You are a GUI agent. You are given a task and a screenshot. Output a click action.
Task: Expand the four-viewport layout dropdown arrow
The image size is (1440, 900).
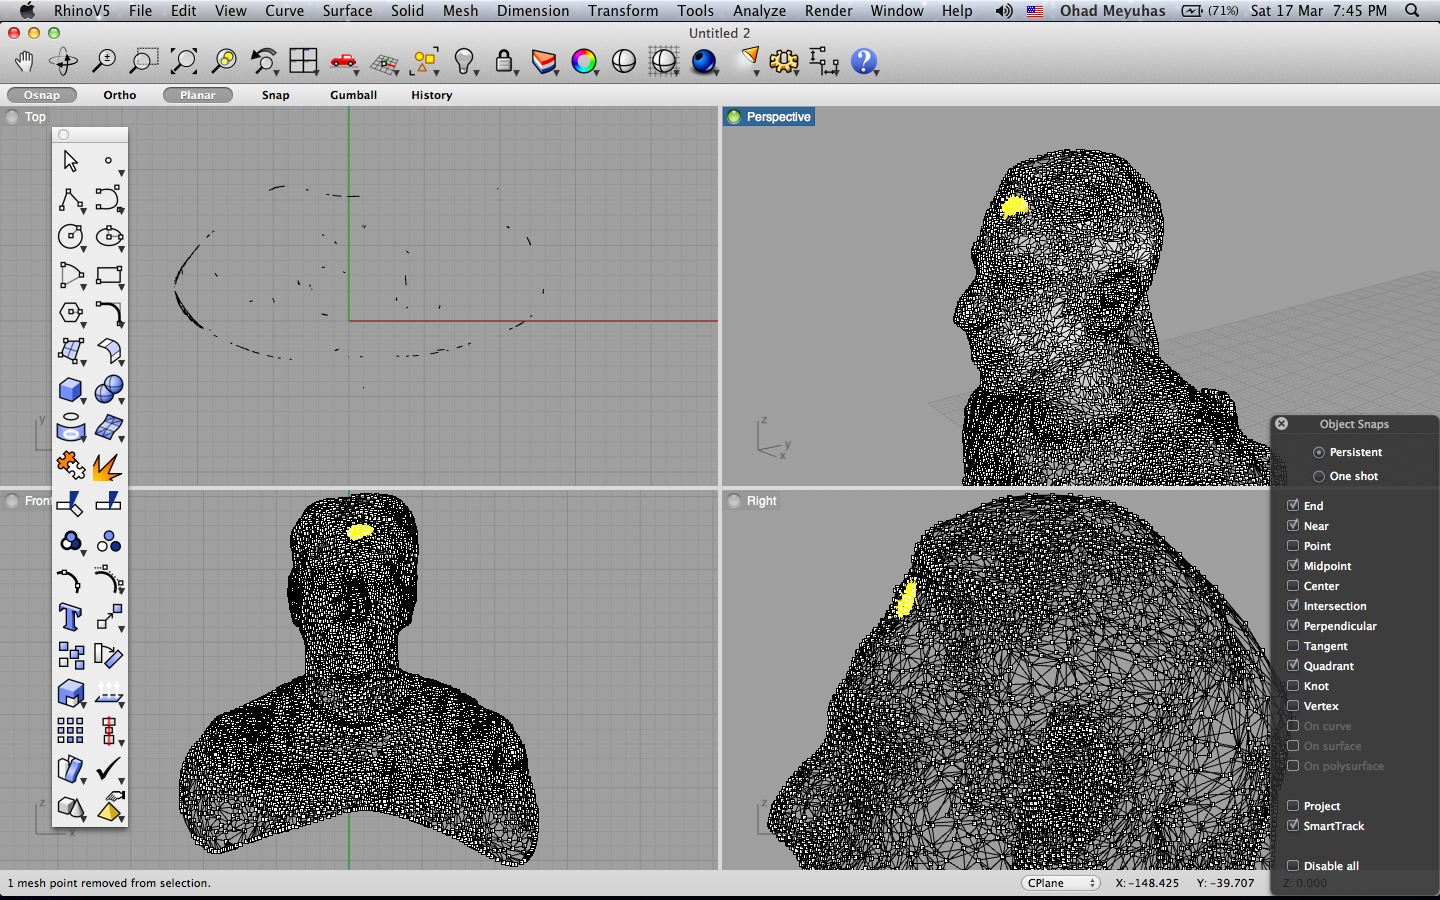316,73
